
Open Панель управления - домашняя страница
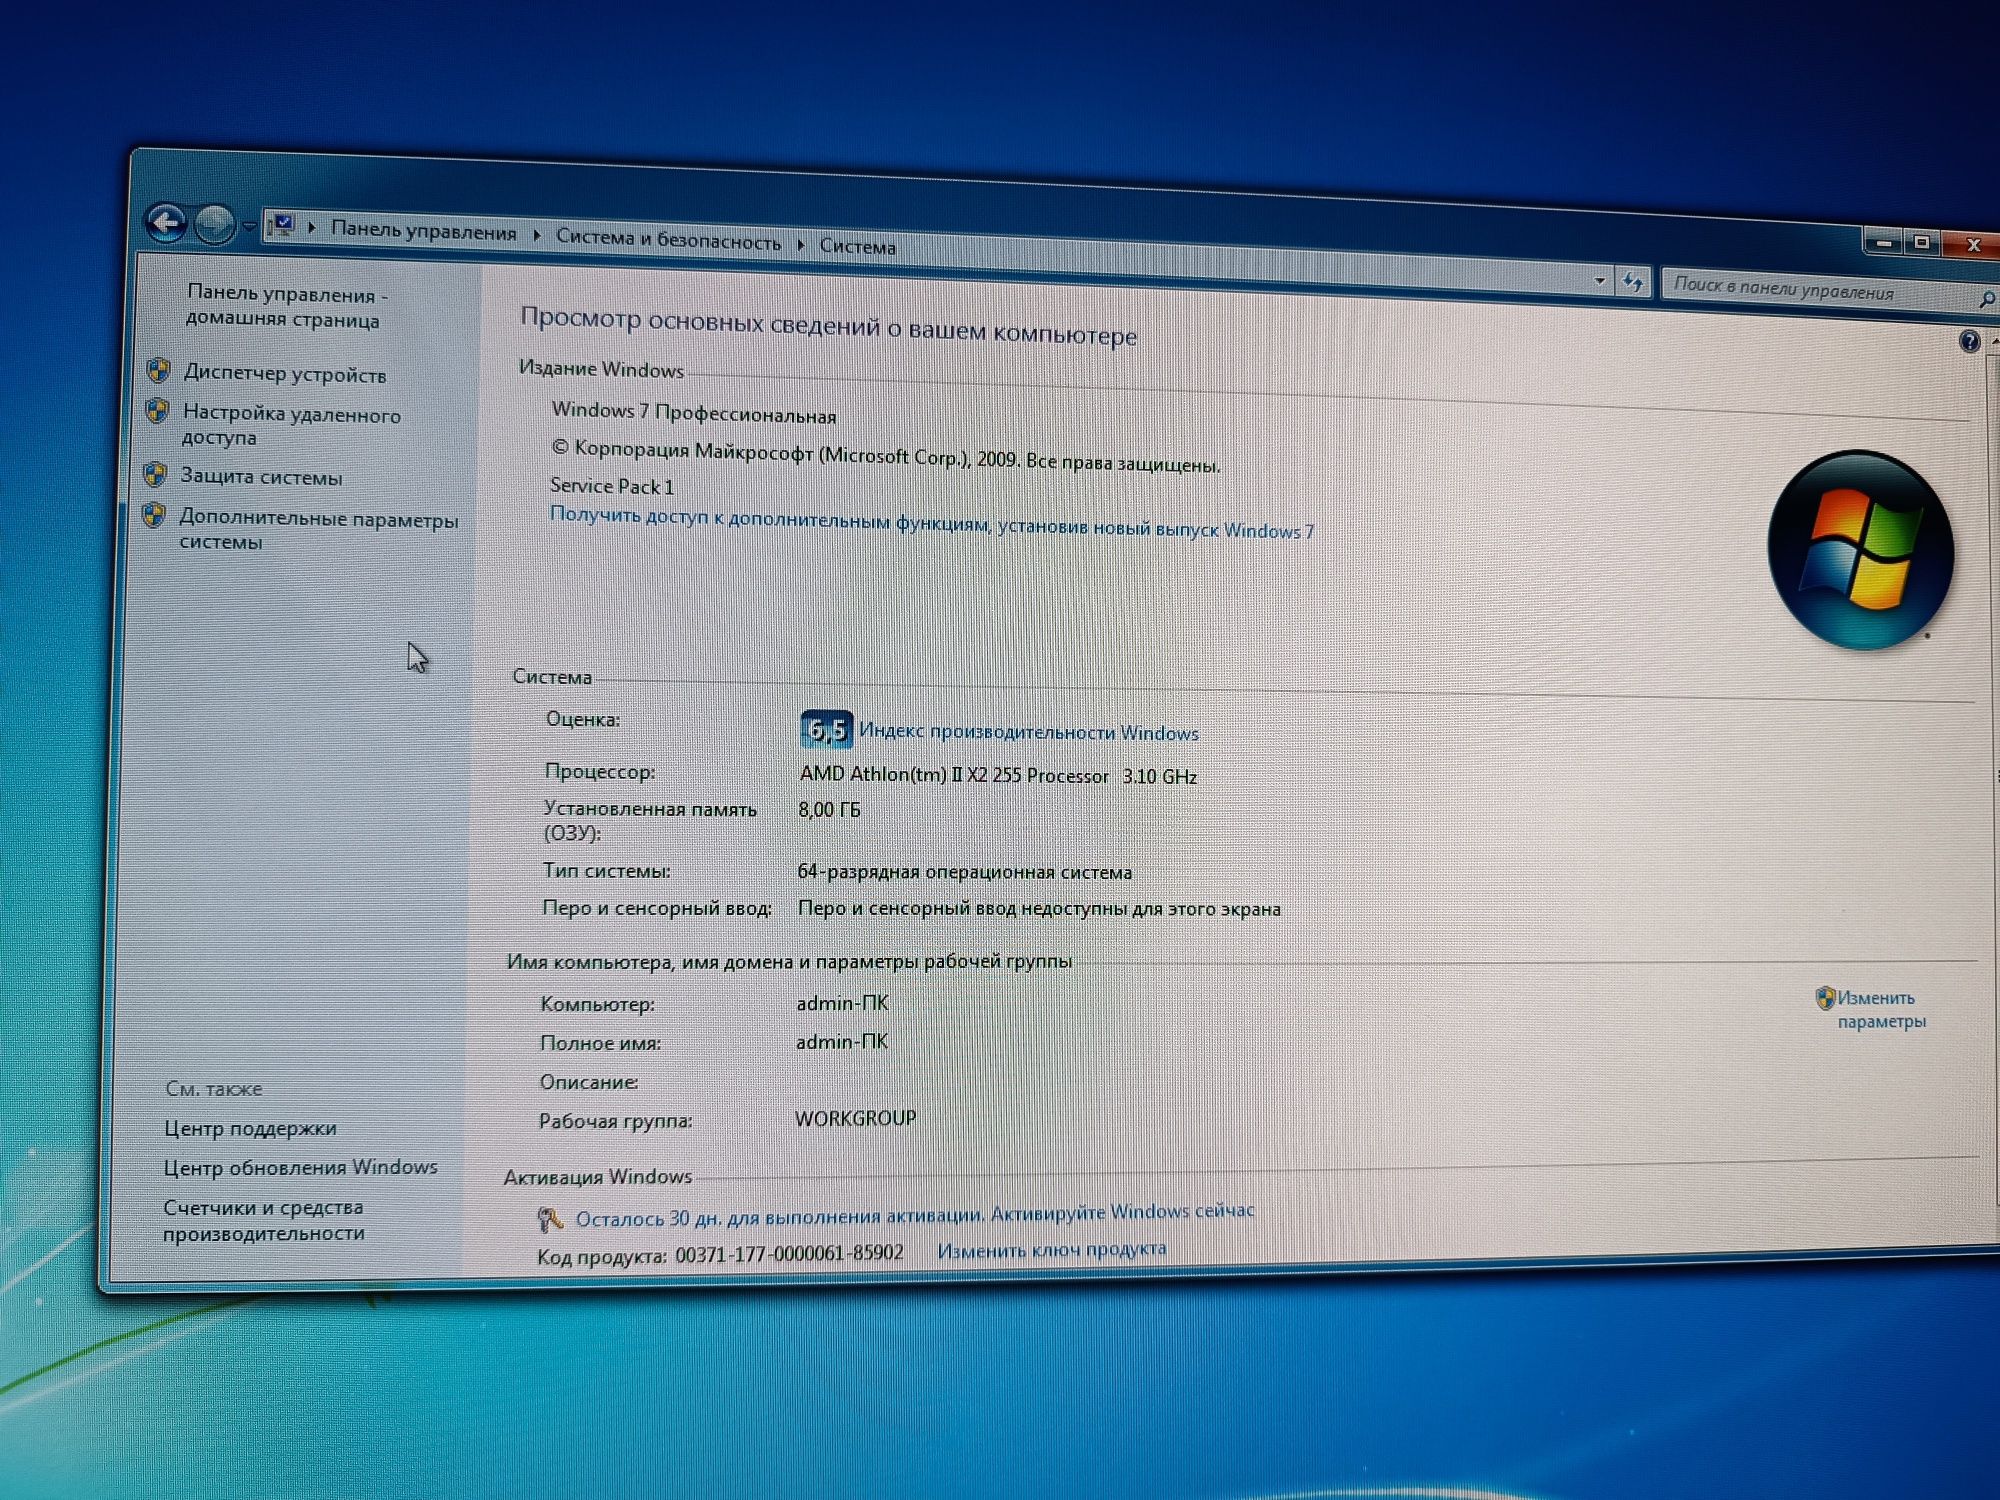coord(285,306)
